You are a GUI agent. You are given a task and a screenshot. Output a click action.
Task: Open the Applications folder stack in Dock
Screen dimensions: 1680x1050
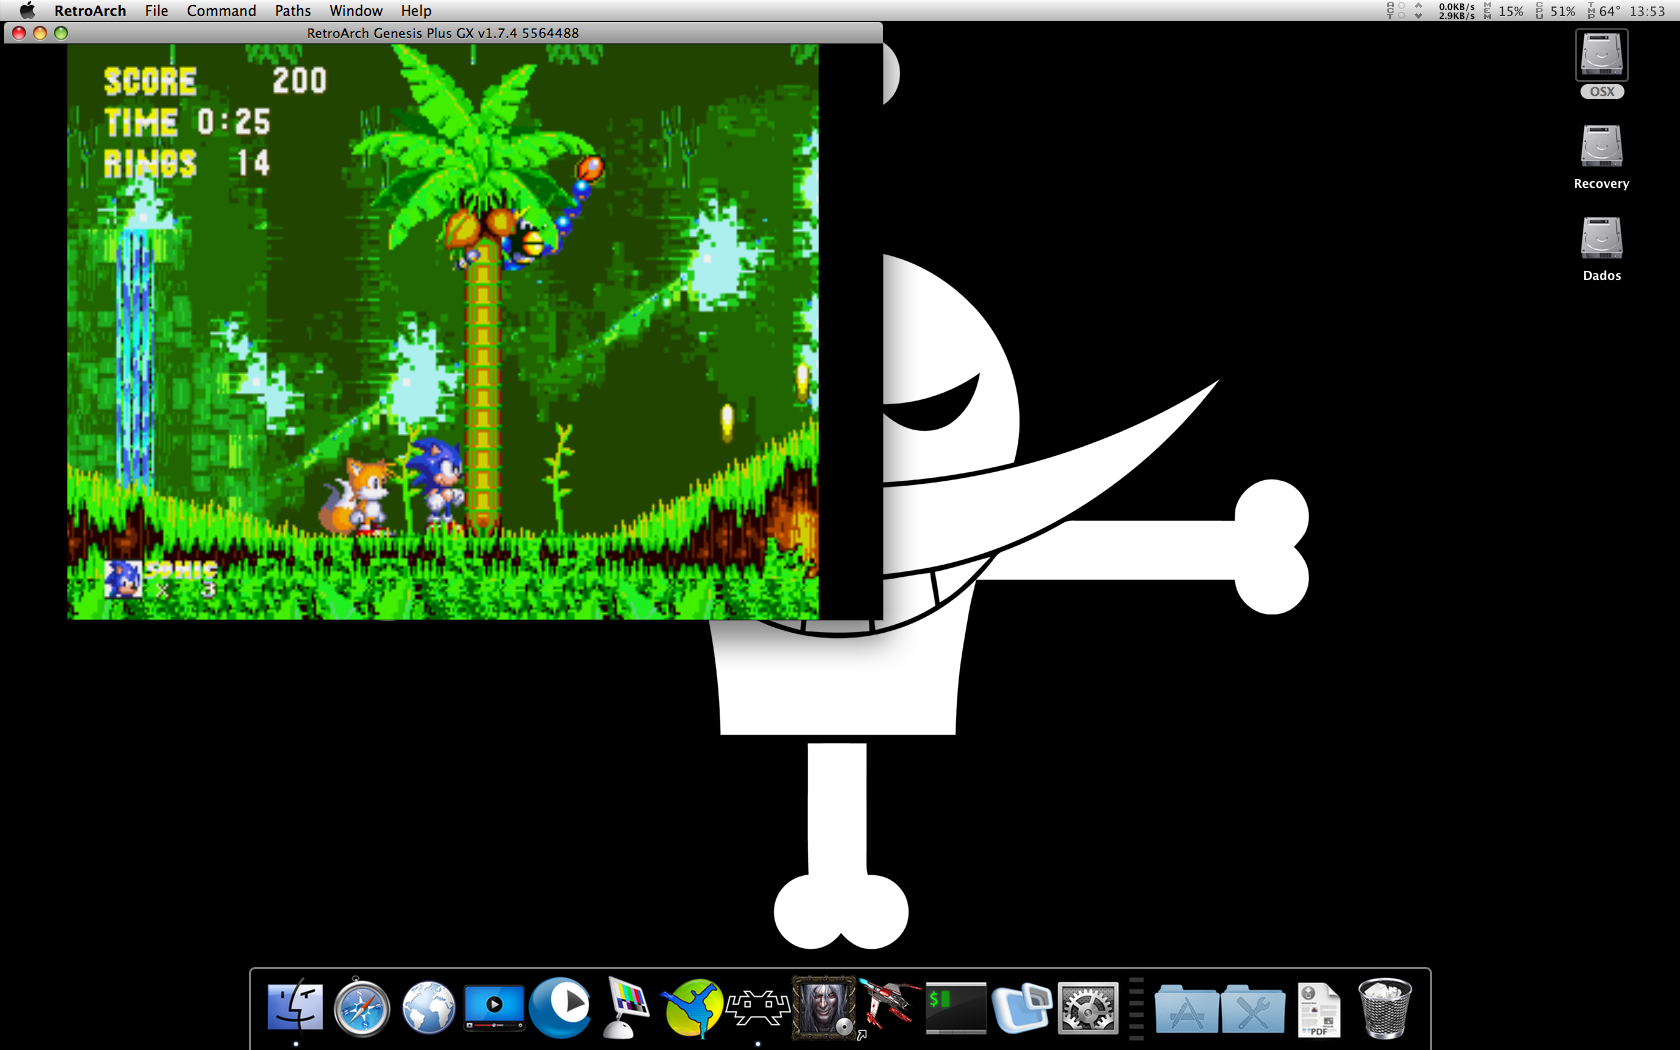(1186, 1007)
